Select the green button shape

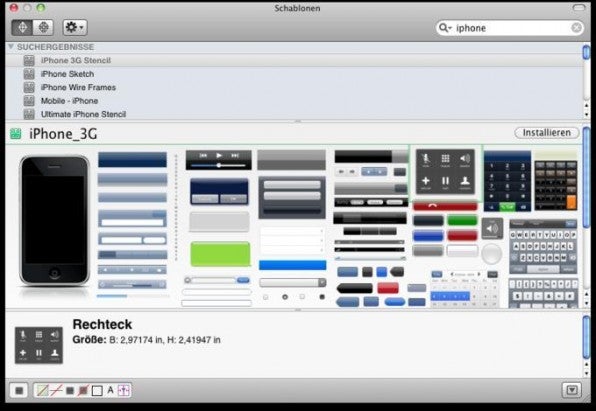462,221
